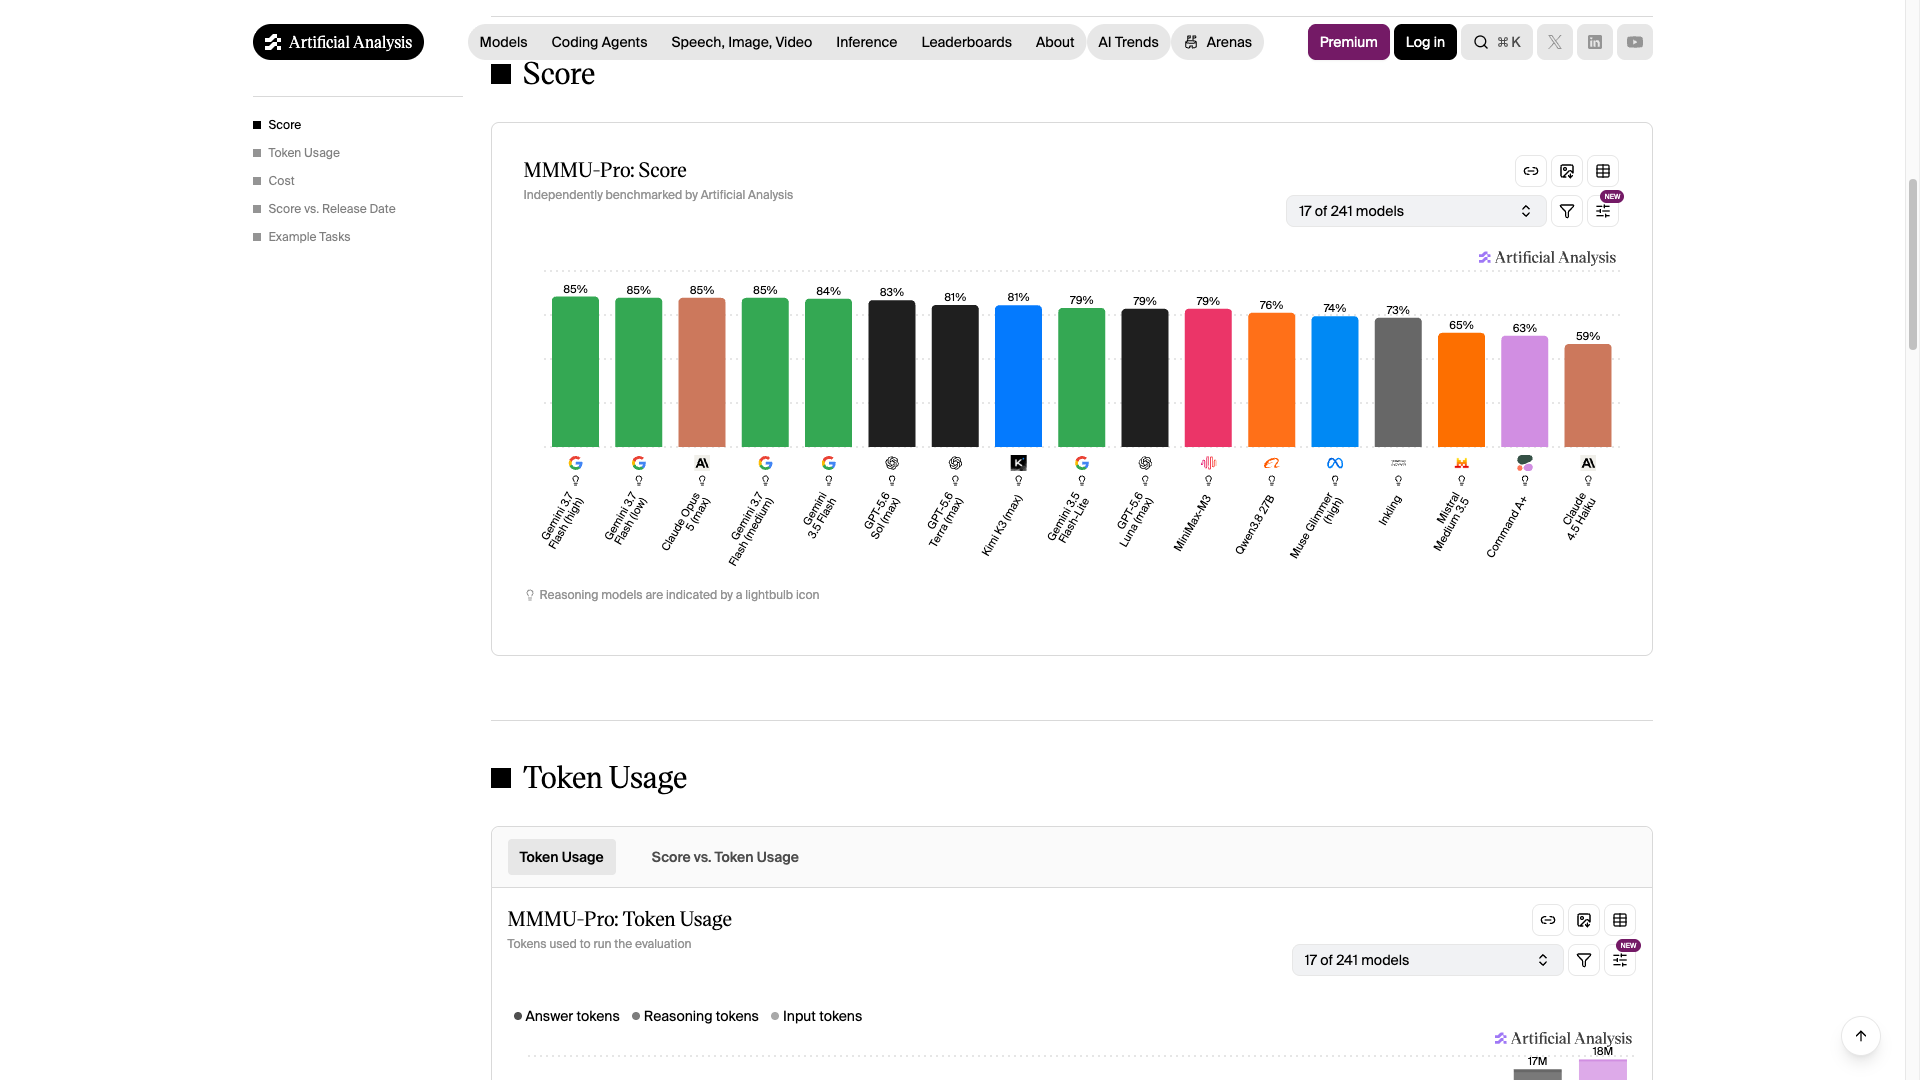Open filter icon for the Token Usage chart
The height and width of the screenshot is (1080, 1920).
click(1583, 960)
